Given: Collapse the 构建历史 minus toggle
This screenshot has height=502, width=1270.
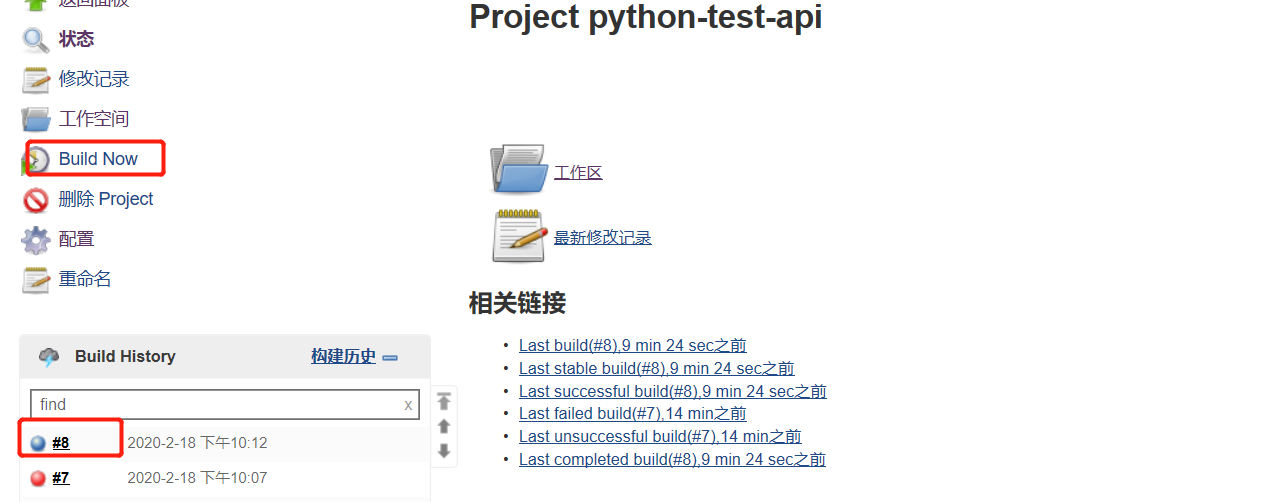Looking at the screenshot, I should (x=390, y=358).
